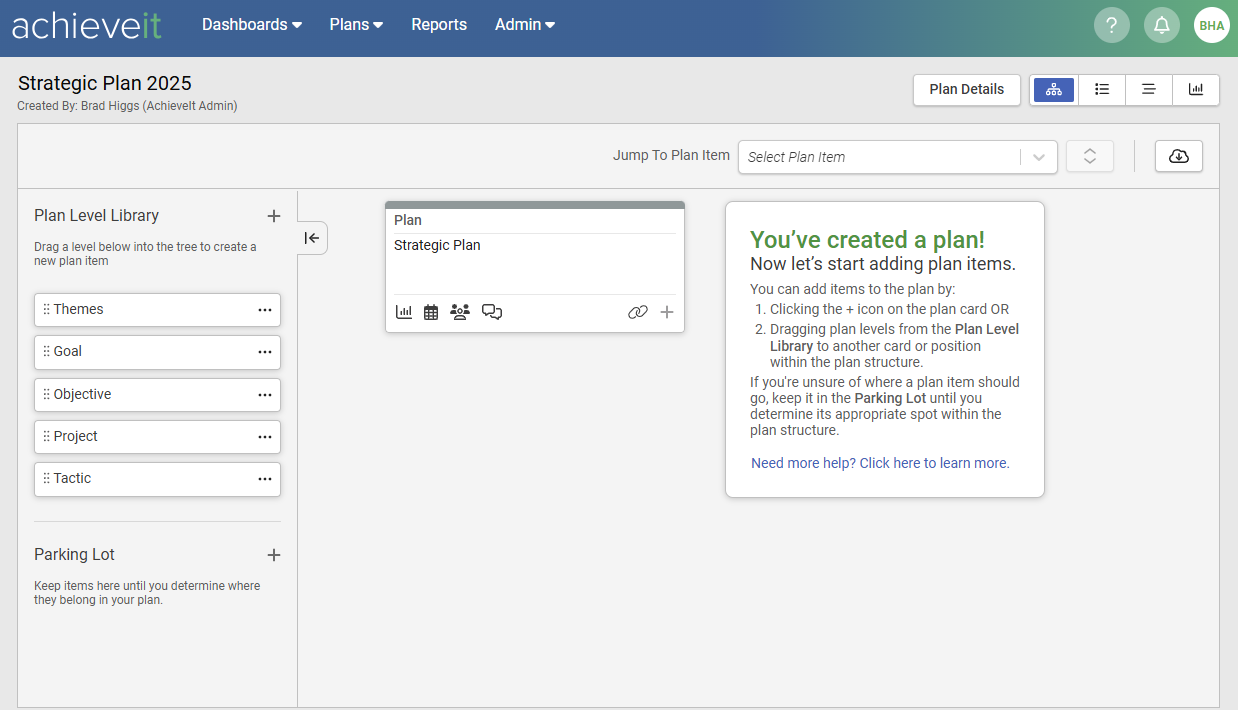The height and width of the screenshot is (710, 1238).
Task: Add a new level to Plan Level Library
Action: pos(274,216)
